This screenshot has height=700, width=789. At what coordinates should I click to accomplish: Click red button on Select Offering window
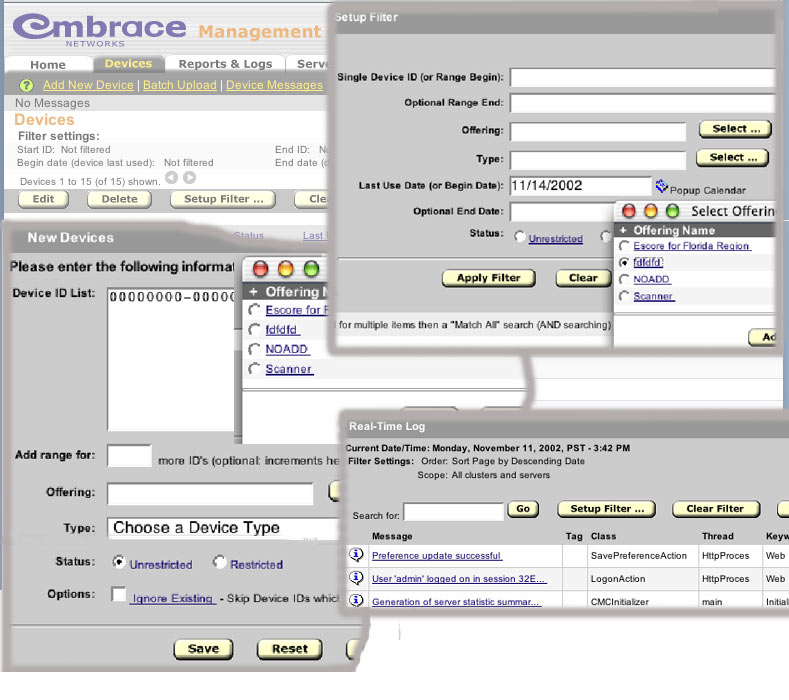click(629, 210)
